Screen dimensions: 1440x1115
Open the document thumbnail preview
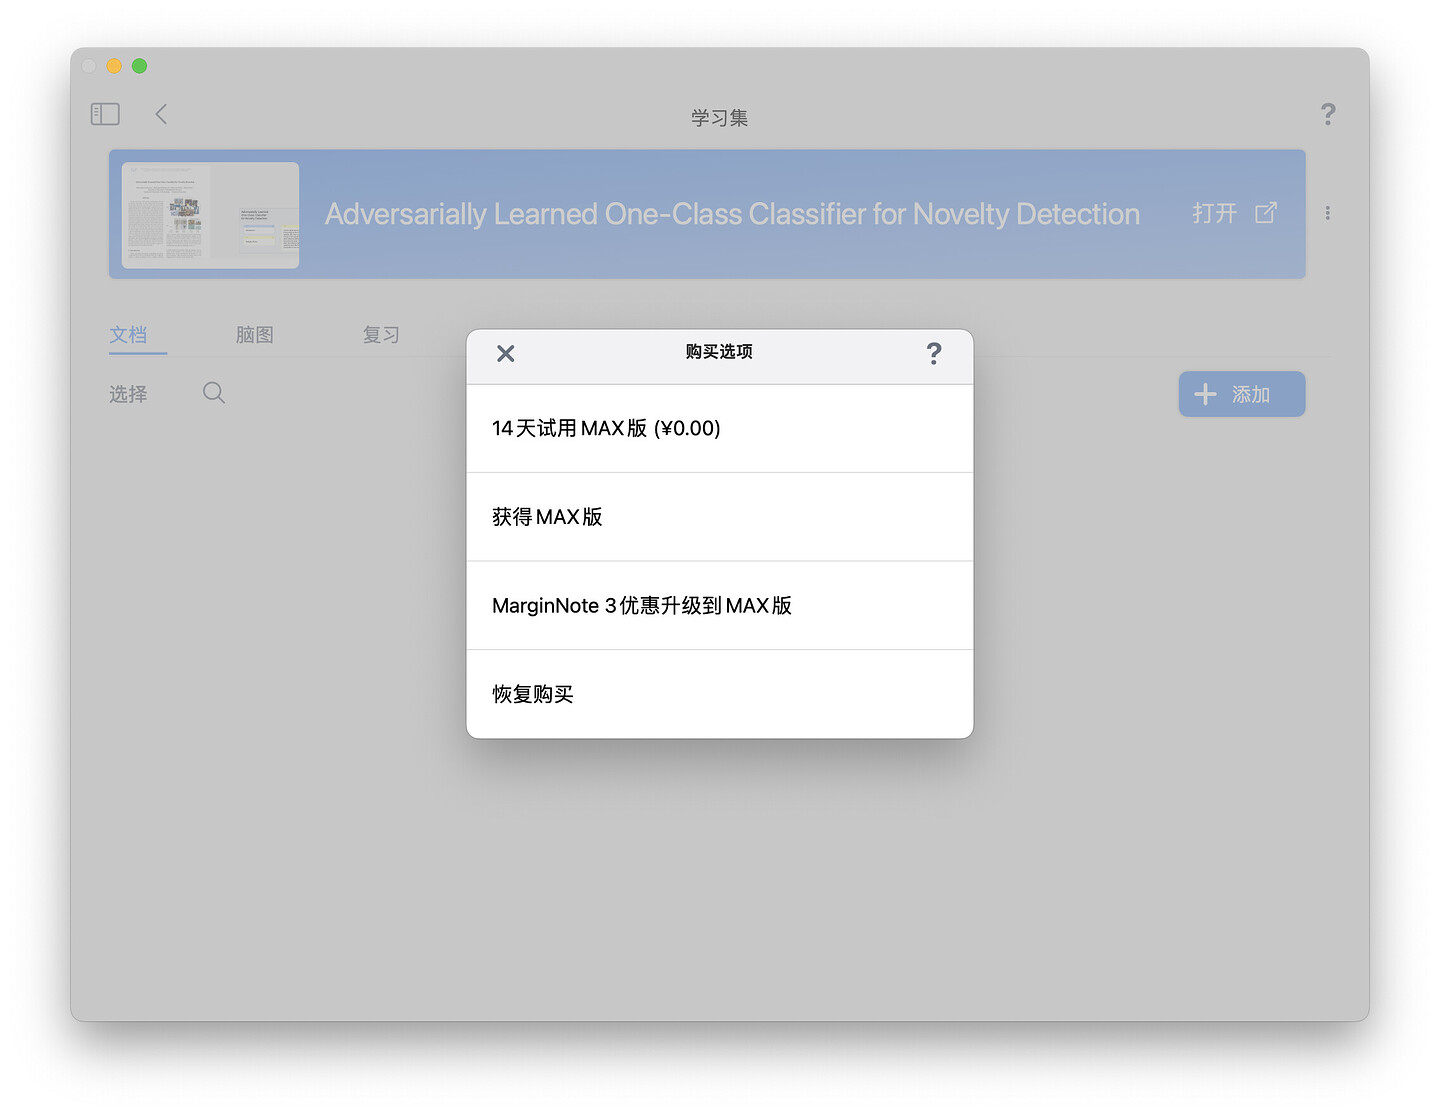(210, 215)
